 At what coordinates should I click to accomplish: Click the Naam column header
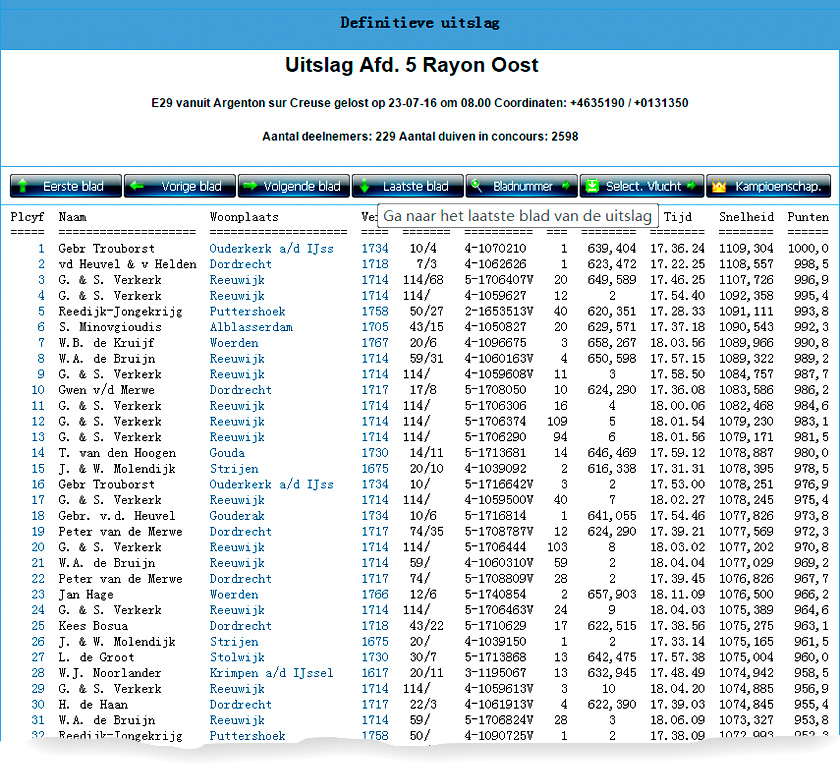coord(72,217)
